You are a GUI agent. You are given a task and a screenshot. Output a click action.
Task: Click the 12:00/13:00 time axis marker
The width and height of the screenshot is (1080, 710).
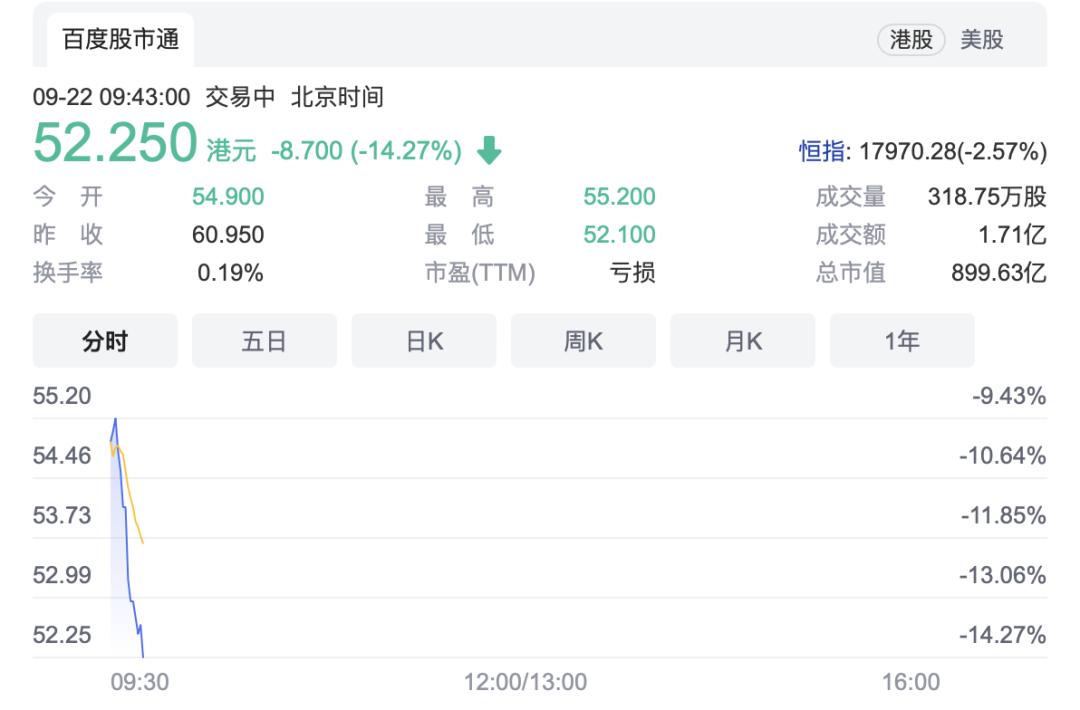pyautogui.click(x=525, y=682)
